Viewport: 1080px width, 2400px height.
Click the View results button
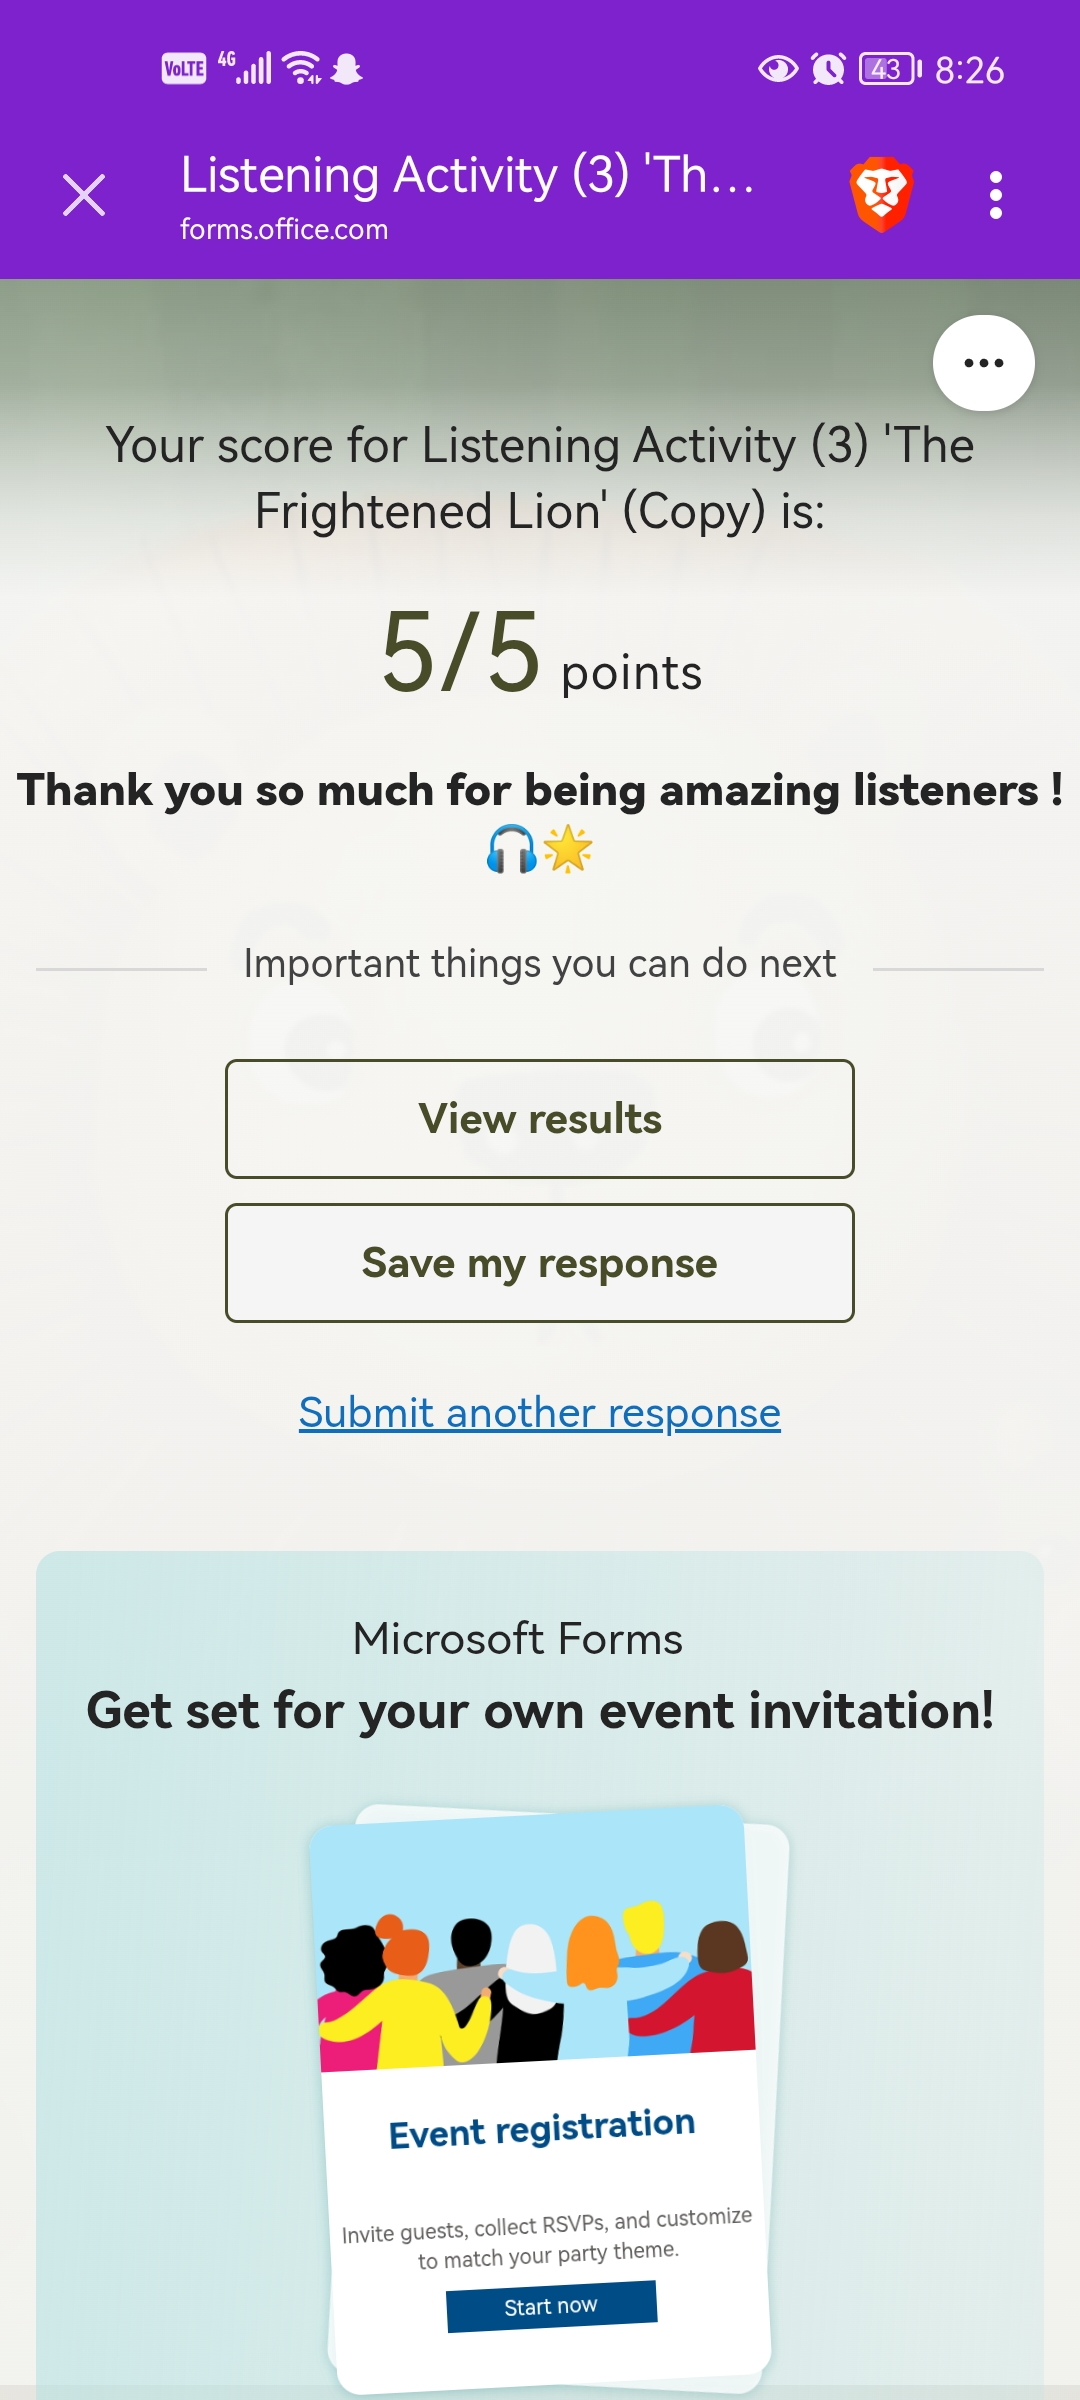tap(540, 1119)
